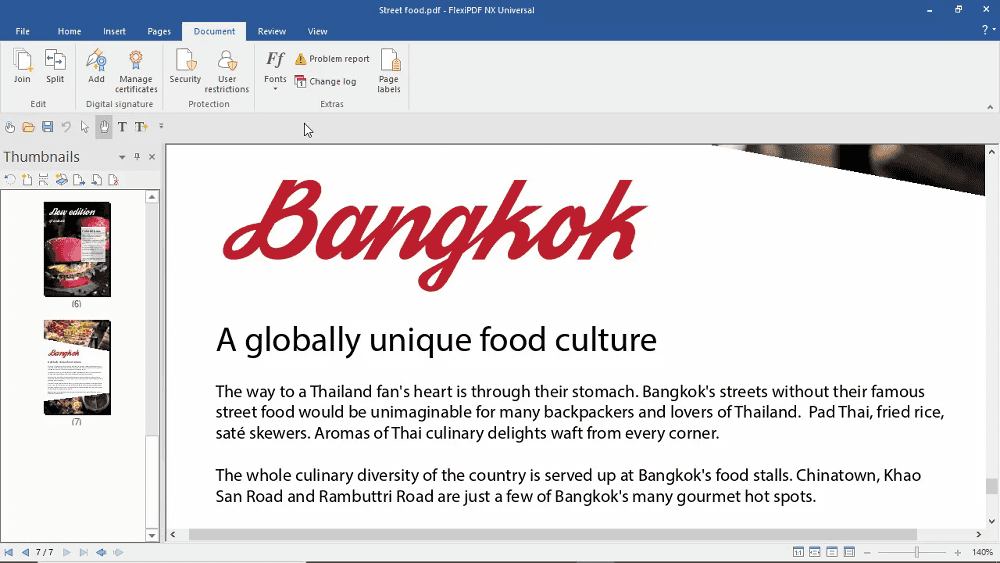Click the horizontal scrollbar right arrow
Viewport: 1000px width, 563px height.
tap(979, 534)
